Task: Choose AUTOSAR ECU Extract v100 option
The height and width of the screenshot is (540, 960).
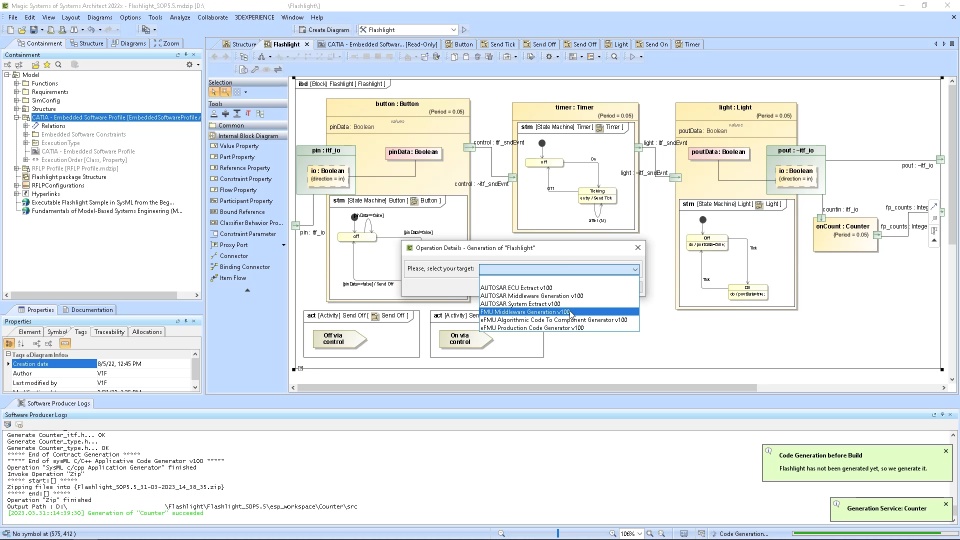Action: coord(559,287)
